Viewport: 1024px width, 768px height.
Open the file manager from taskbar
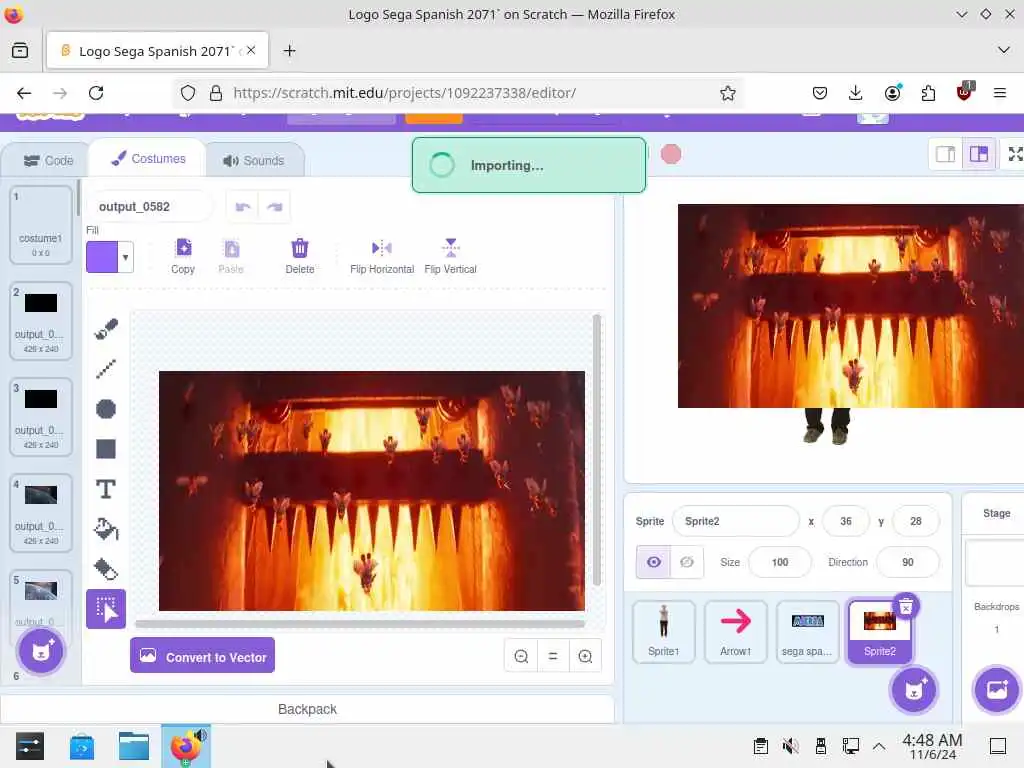134,746
